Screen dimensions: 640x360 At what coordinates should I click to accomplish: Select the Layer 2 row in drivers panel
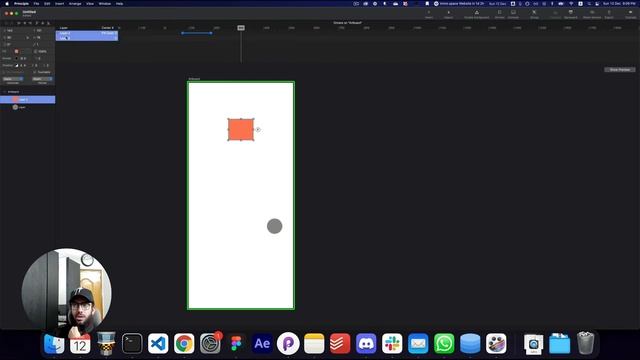click(87, 33)
